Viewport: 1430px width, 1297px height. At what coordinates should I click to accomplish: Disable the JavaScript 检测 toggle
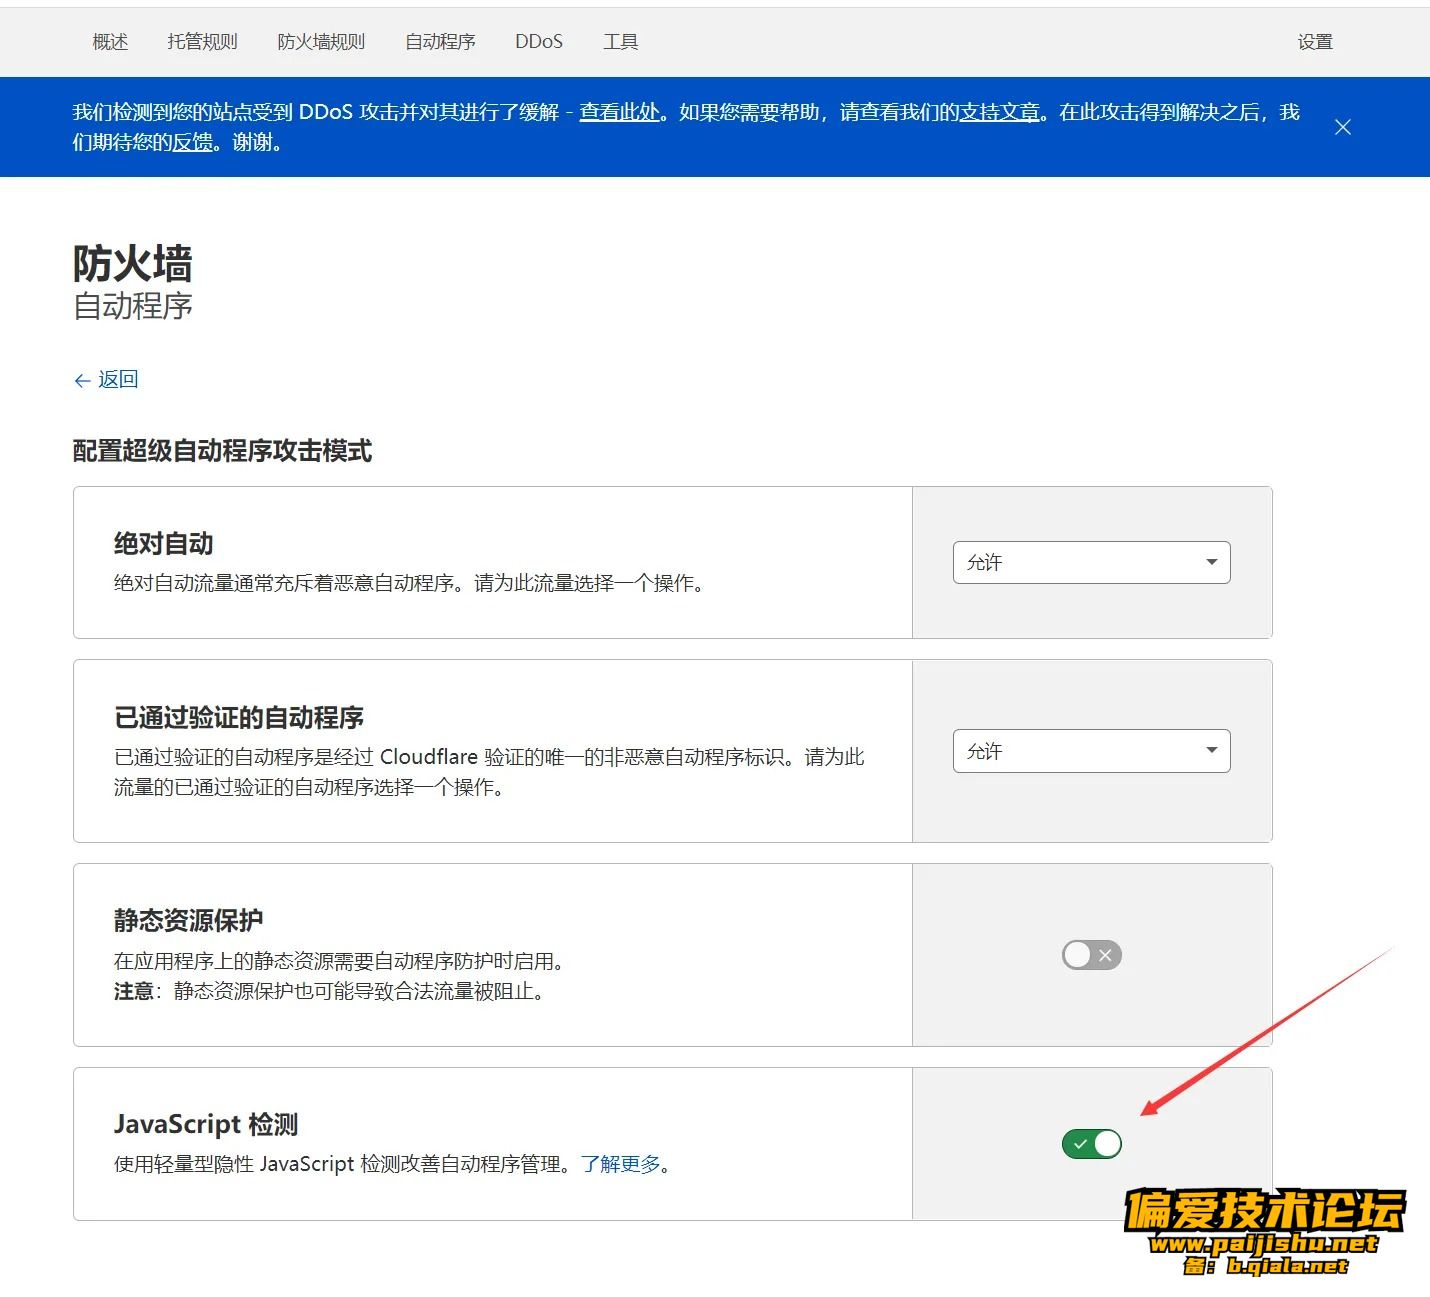[x=1092, y=1144]
